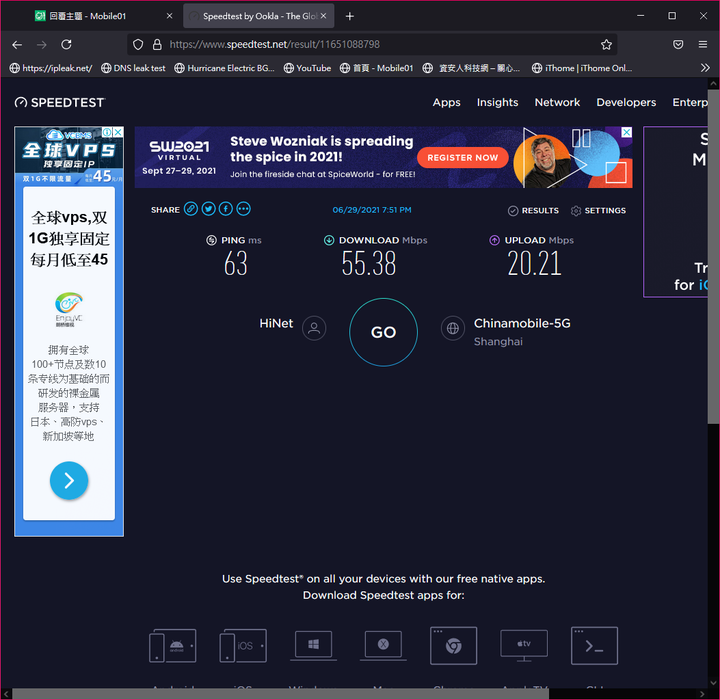Open Mobile01 home bookmark
This screenshot has height=700, width=720.
[x=377, y=68]
